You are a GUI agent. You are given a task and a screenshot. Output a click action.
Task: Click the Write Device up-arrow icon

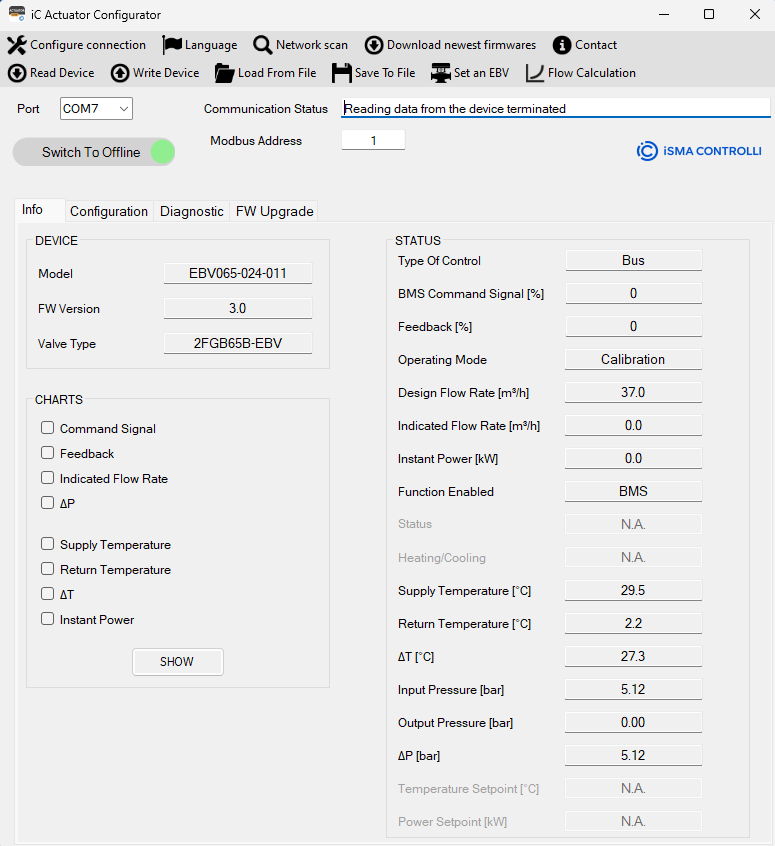[120, 73]
